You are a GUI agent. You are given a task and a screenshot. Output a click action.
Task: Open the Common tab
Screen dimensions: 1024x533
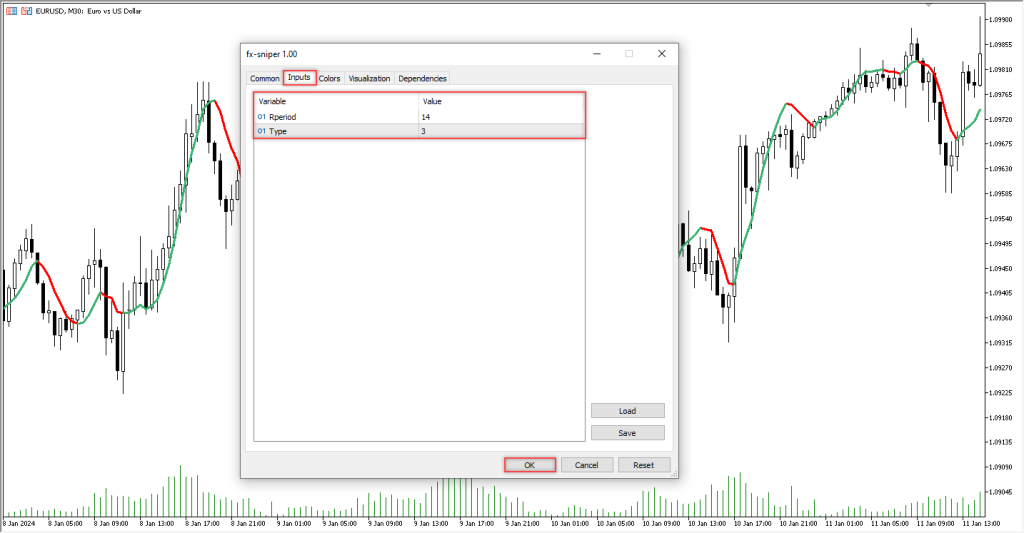point(264,78)
